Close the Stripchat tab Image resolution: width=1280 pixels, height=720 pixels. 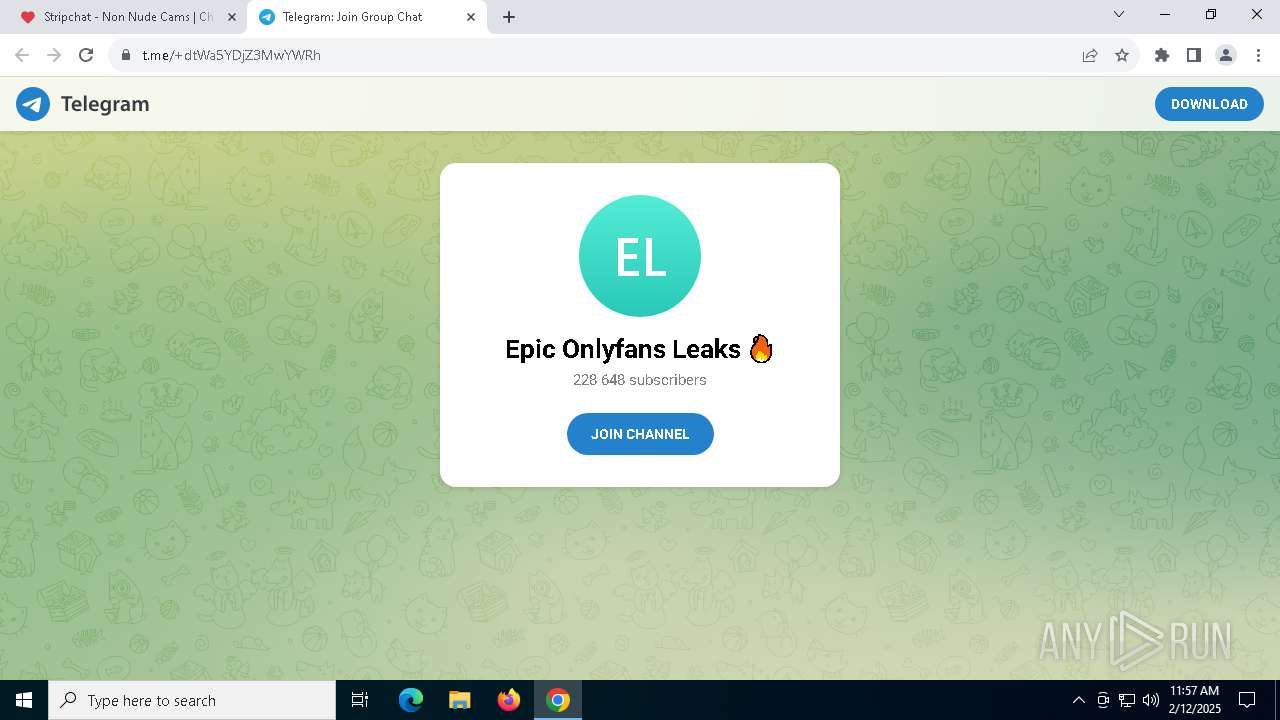(231, 17)
